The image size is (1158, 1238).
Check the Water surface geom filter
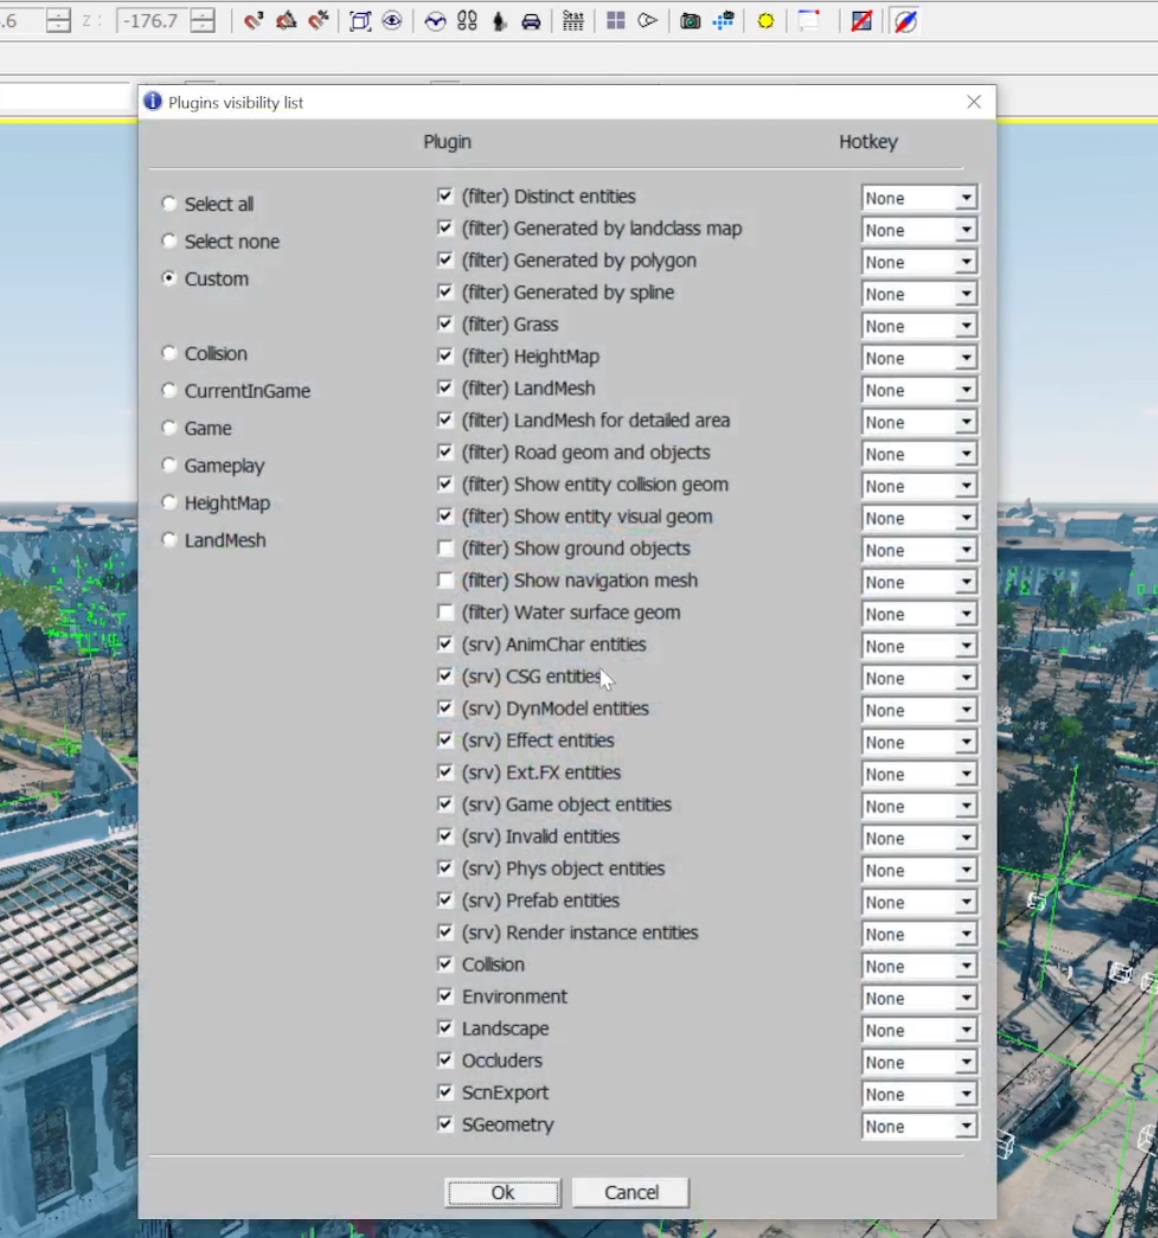point(445,613)
